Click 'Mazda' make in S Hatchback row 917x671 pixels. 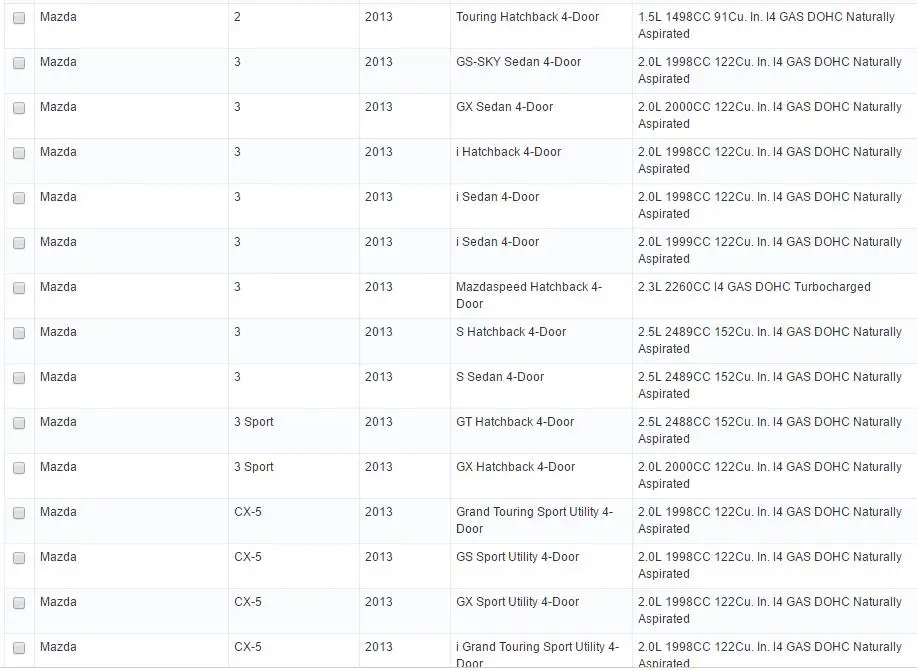pos(58,332)
